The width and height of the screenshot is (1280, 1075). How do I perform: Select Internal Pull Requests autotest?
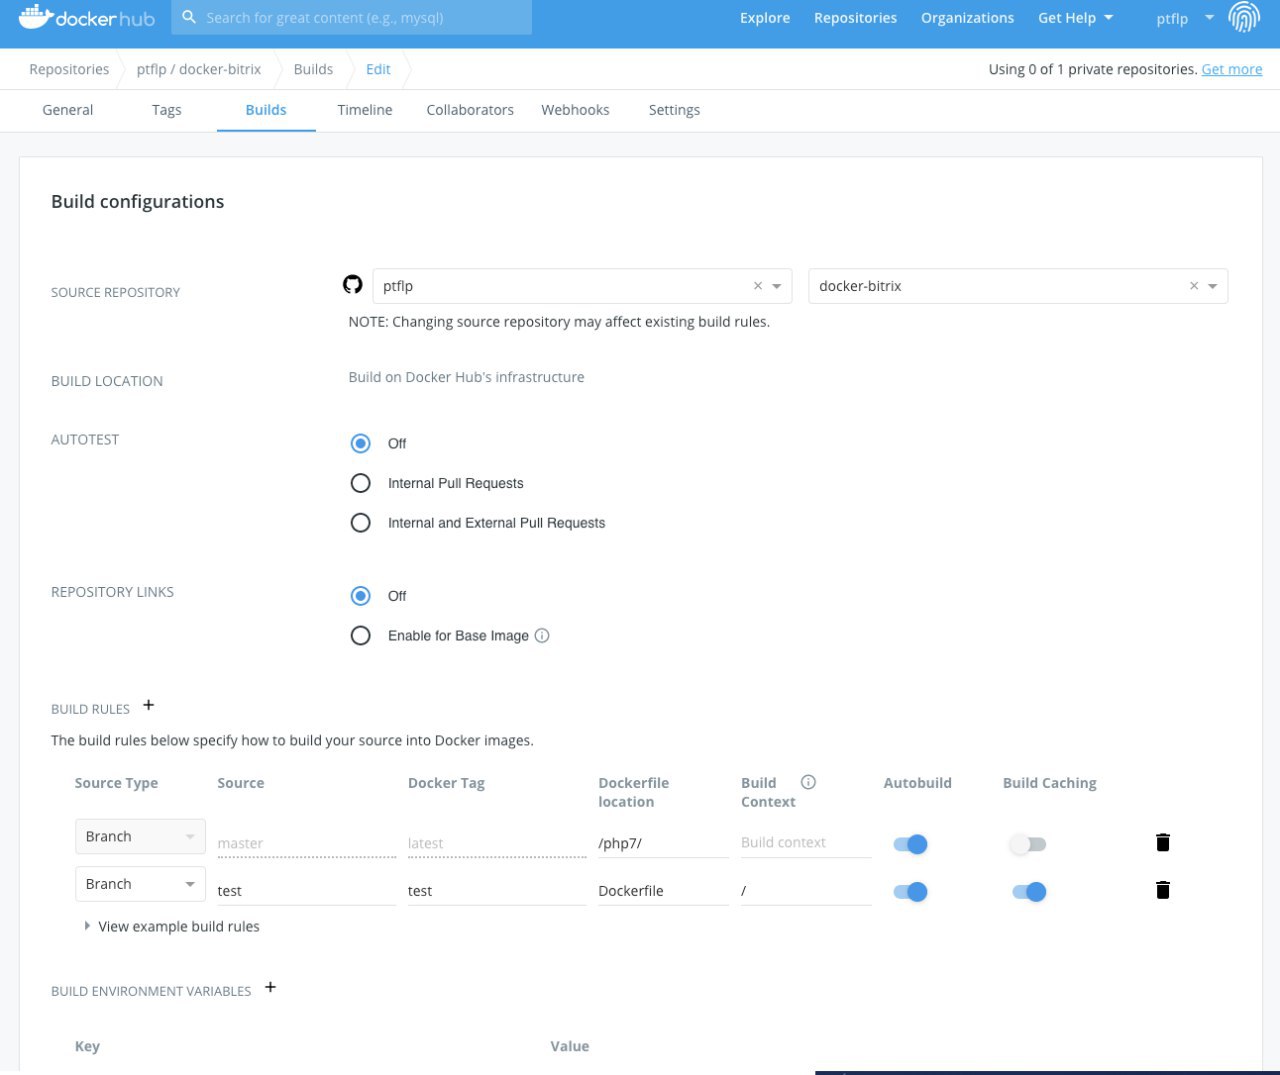361,483
